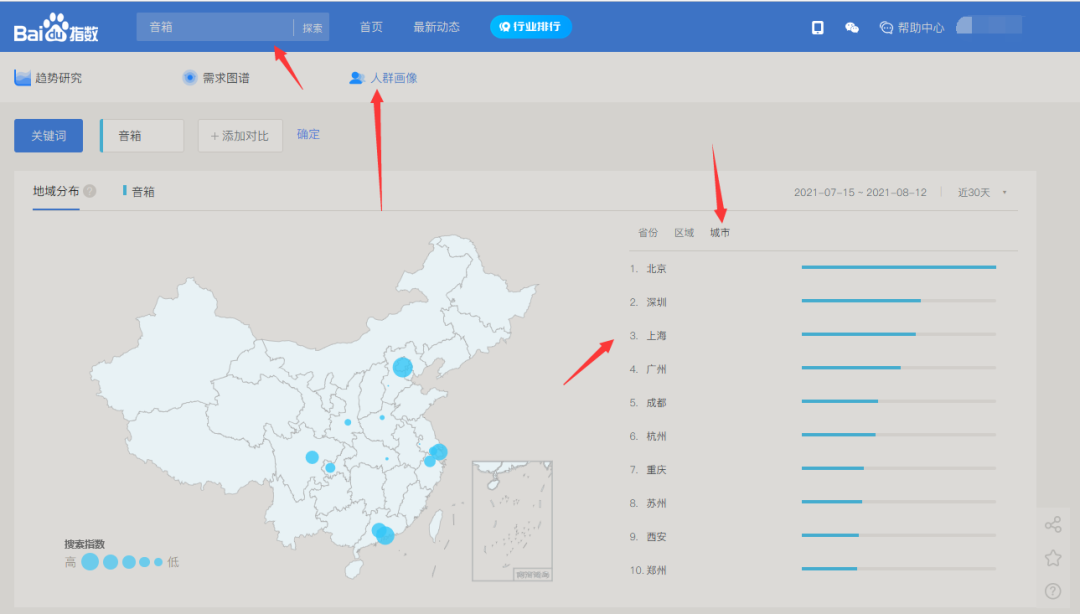Open 帮助中心 help center
This screenshot has height=614, width=1080.
910,27
